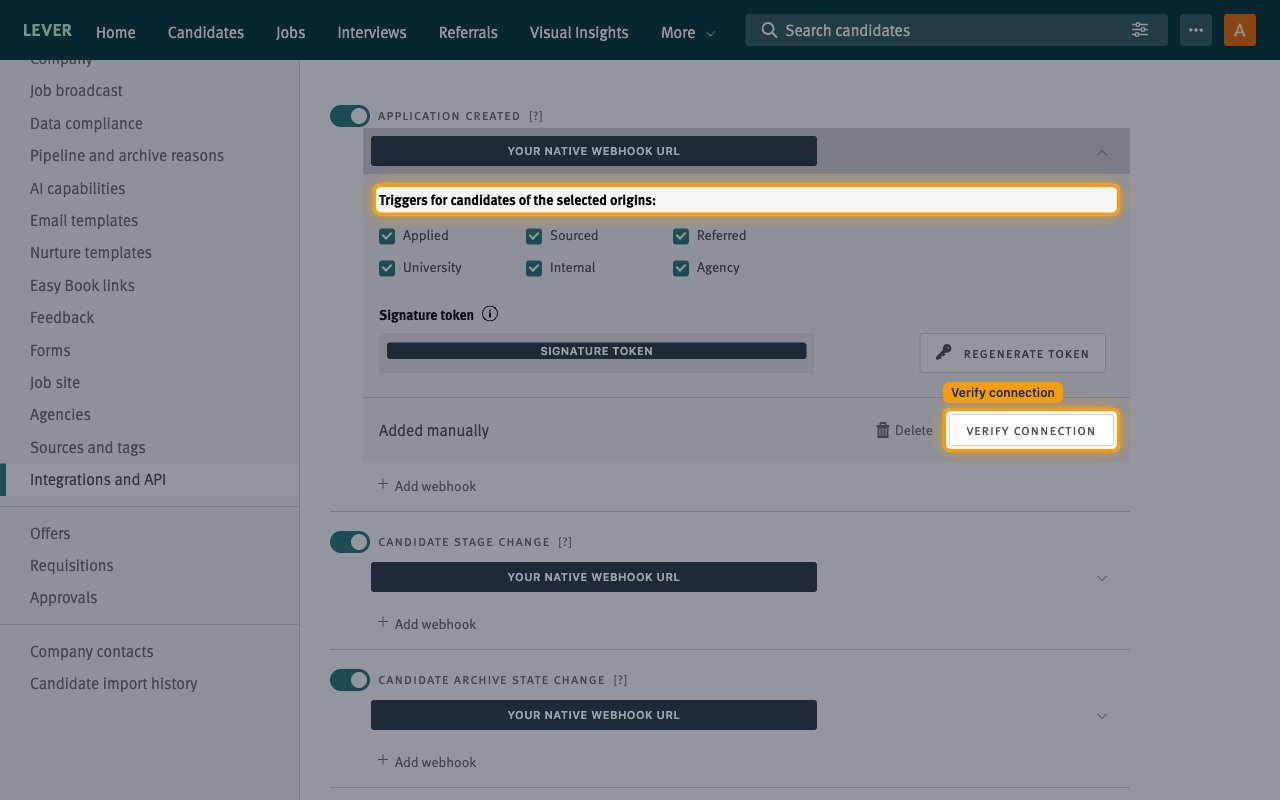Open the More dropdown in top navigation
Image resolution: width=1280 pixels, height=800 pixels.
tap(688, 32)
